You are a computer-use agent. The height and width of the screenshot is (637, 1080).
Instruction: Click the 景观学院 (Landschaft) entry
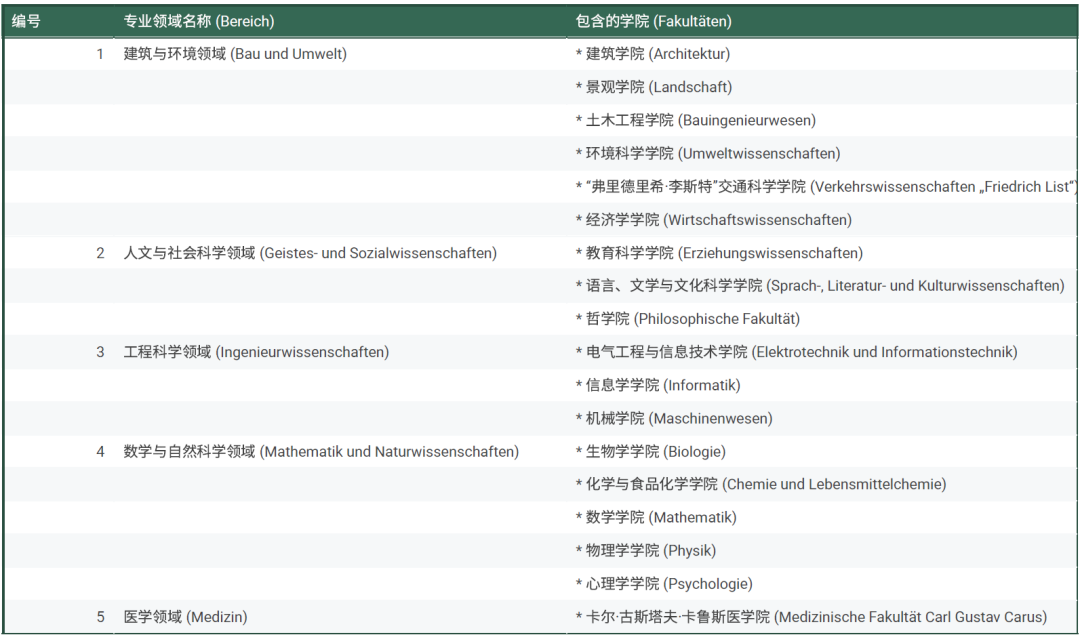pos(654,87)
